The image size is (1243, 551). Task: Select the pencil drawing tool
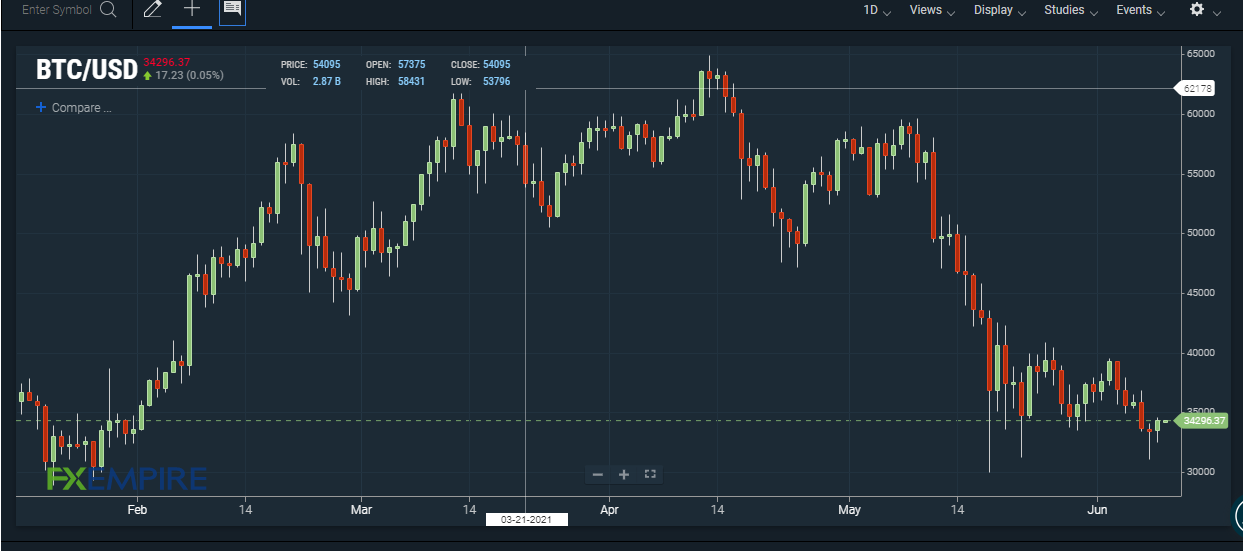pyautogui.click(x=152, y=10)
